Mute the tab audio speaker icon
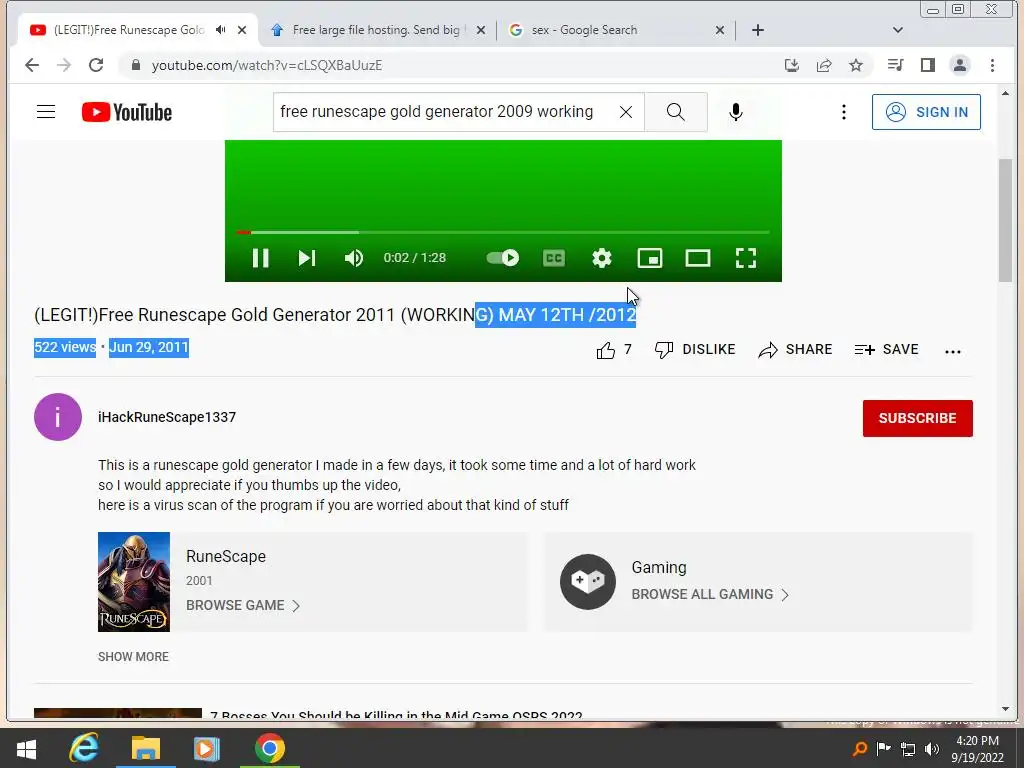The height and width of the screenshot is (768, 1024). point(221,30)
